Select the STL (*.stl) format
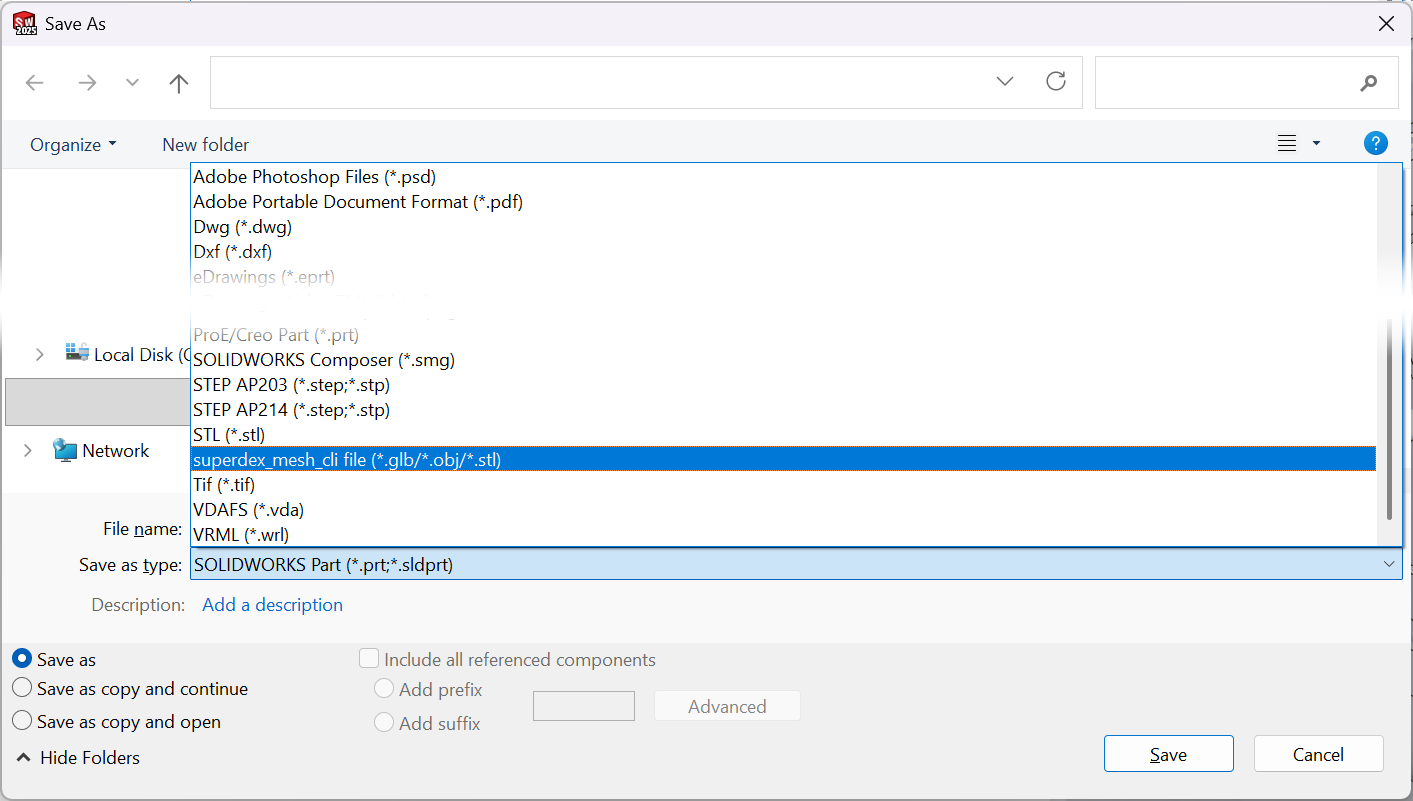Screen dimensions: 1413x801 (783, 435)
